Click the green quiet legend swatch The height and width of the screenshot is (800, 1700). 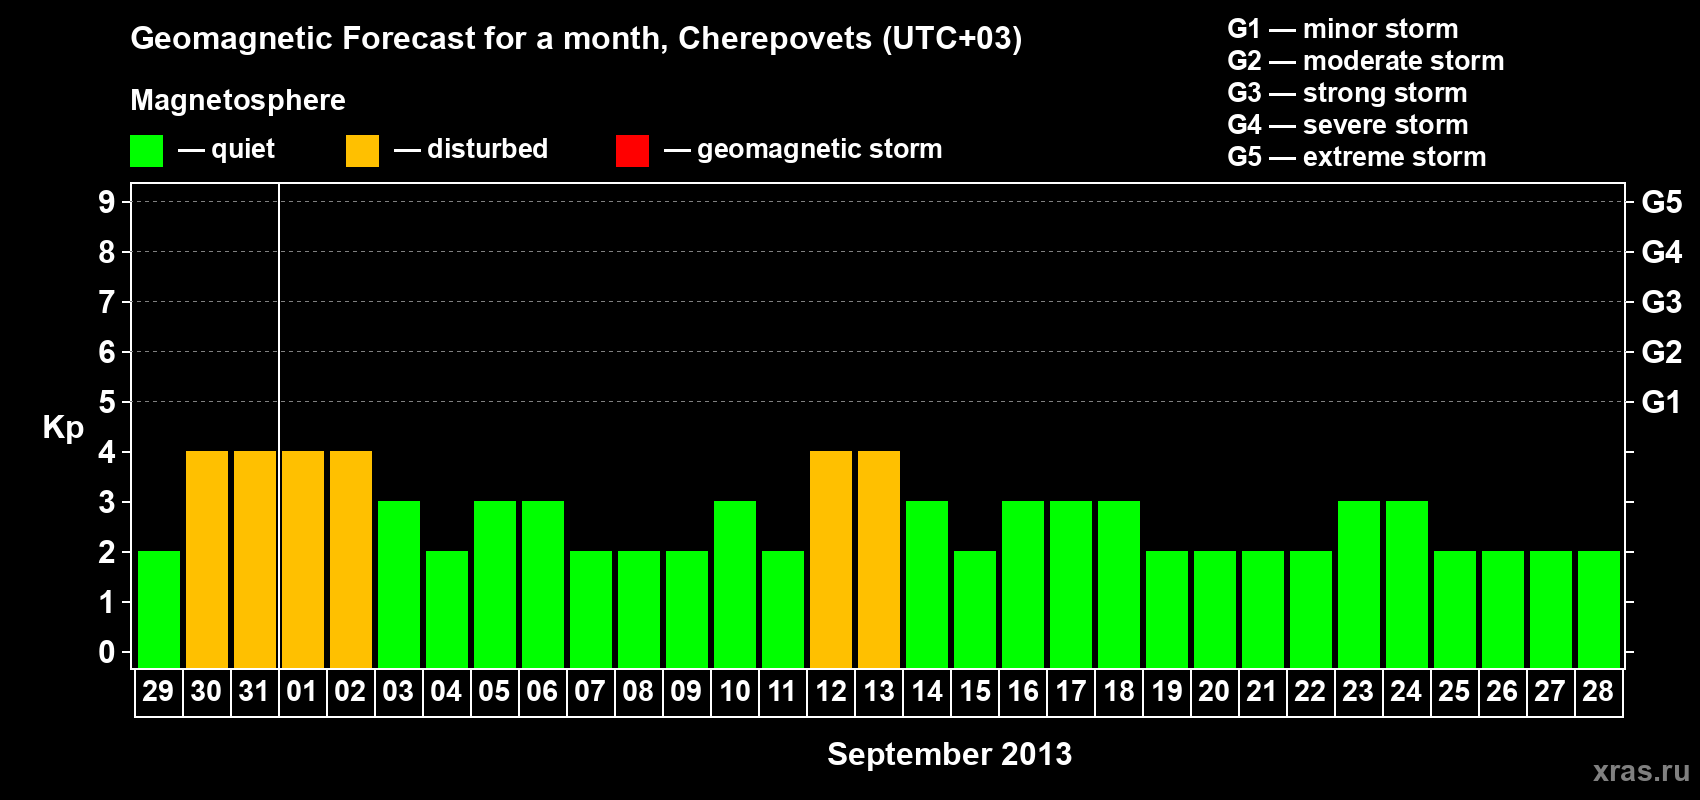point(146,151)
